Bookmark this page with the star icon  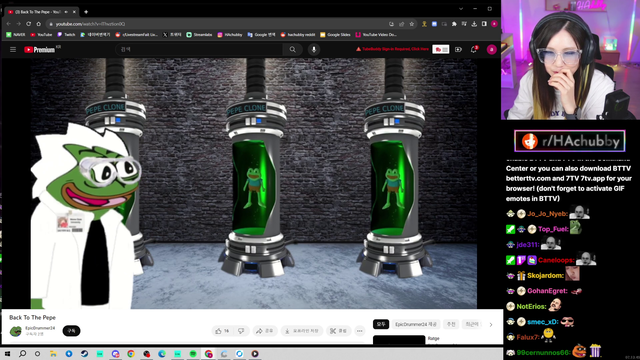click(412, 24)
